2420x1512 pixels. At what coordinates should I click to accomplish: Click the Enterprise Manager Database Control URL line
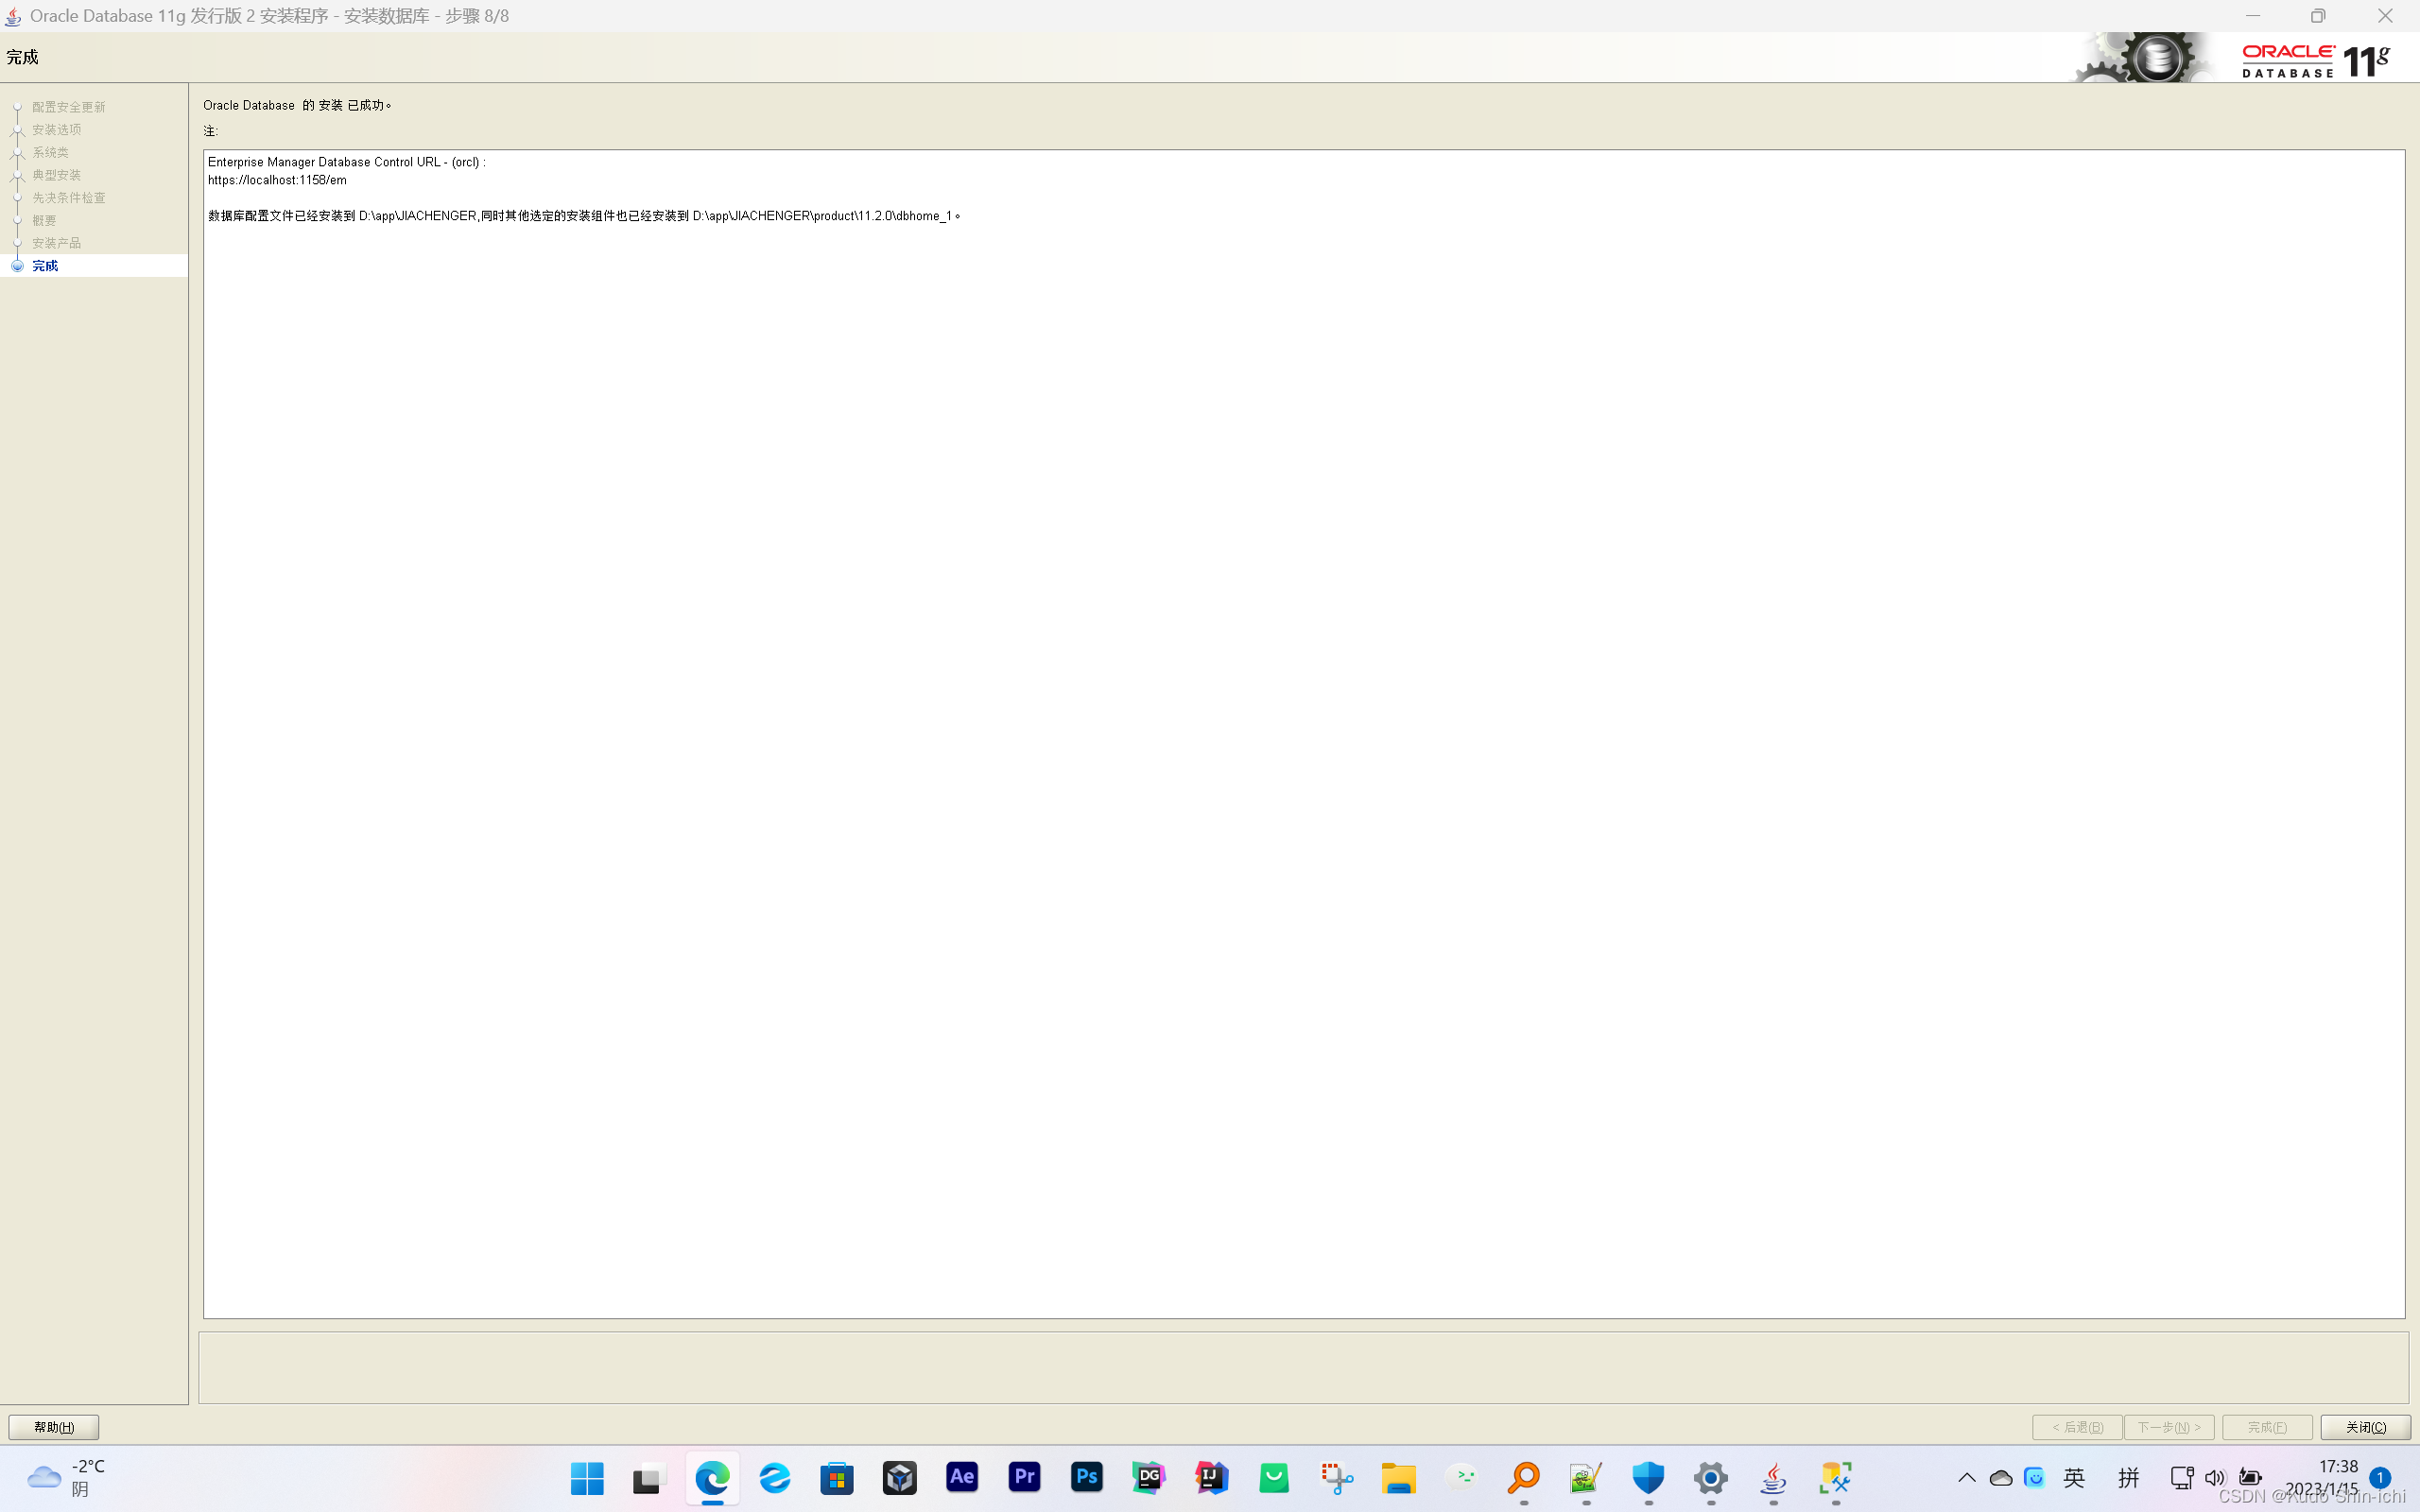click(346, 162)
